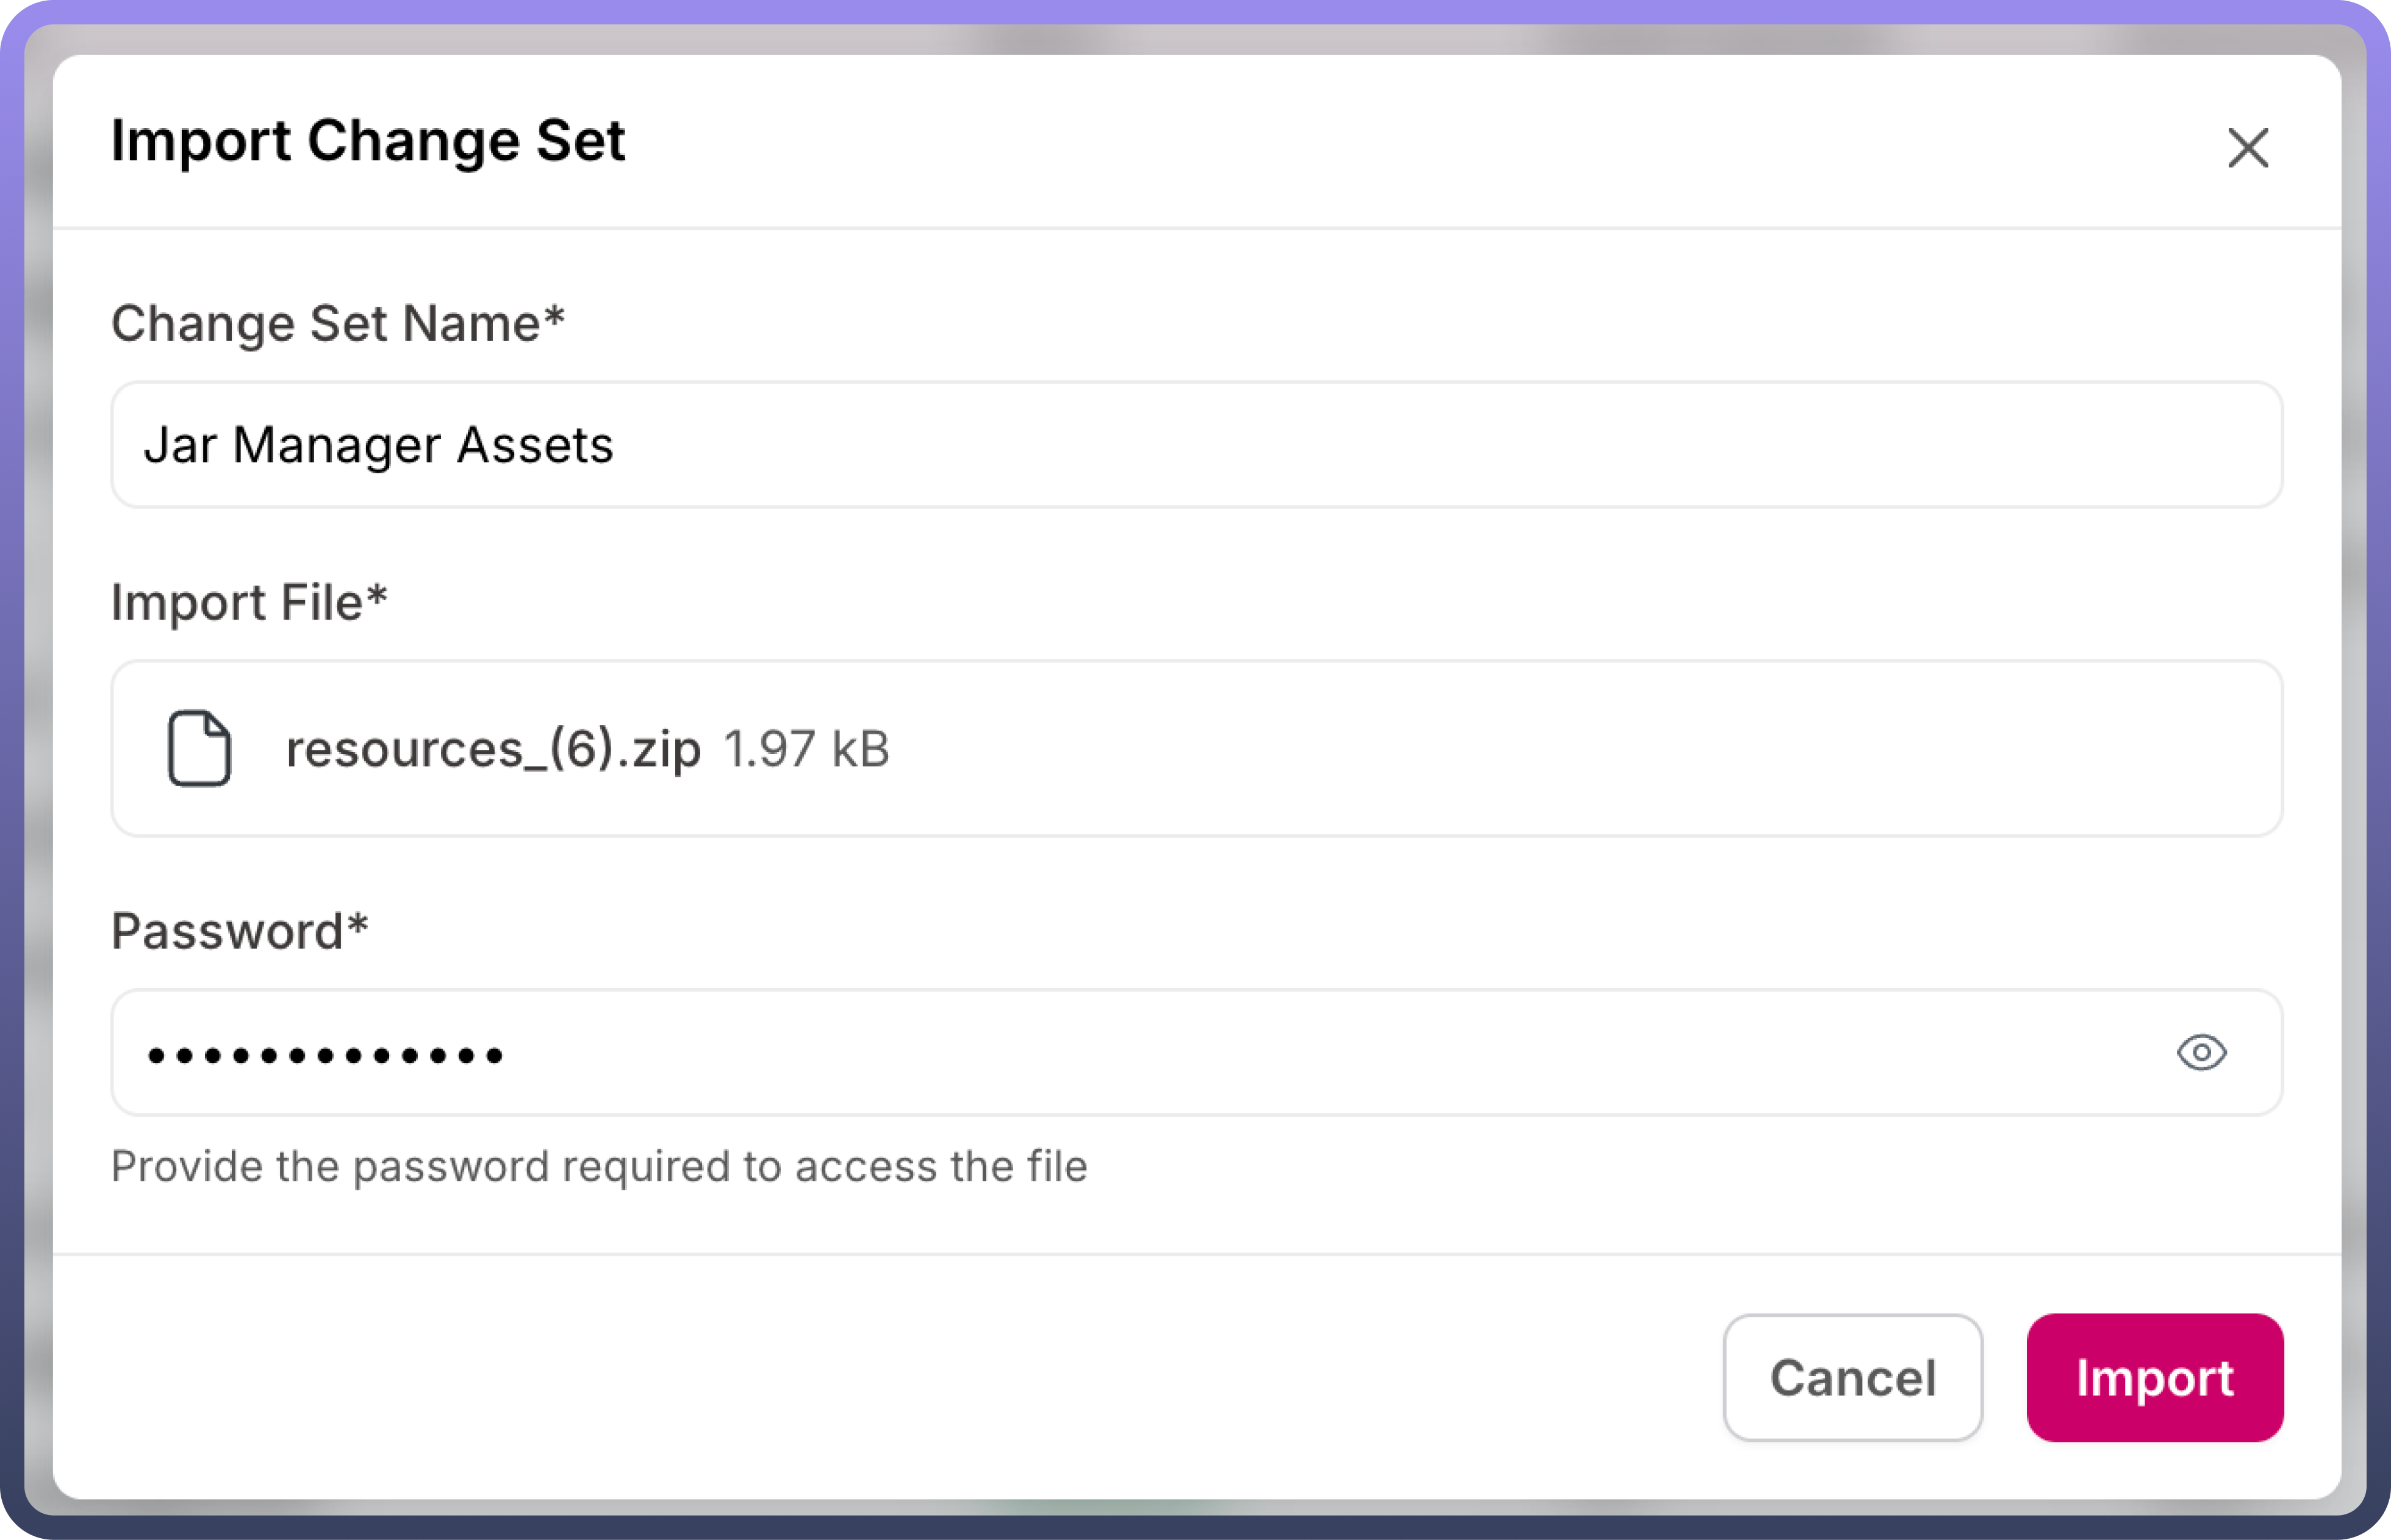Click the 1.97 kB file size text
This screenshot has height=1540, width=2391.
point(806,749)
